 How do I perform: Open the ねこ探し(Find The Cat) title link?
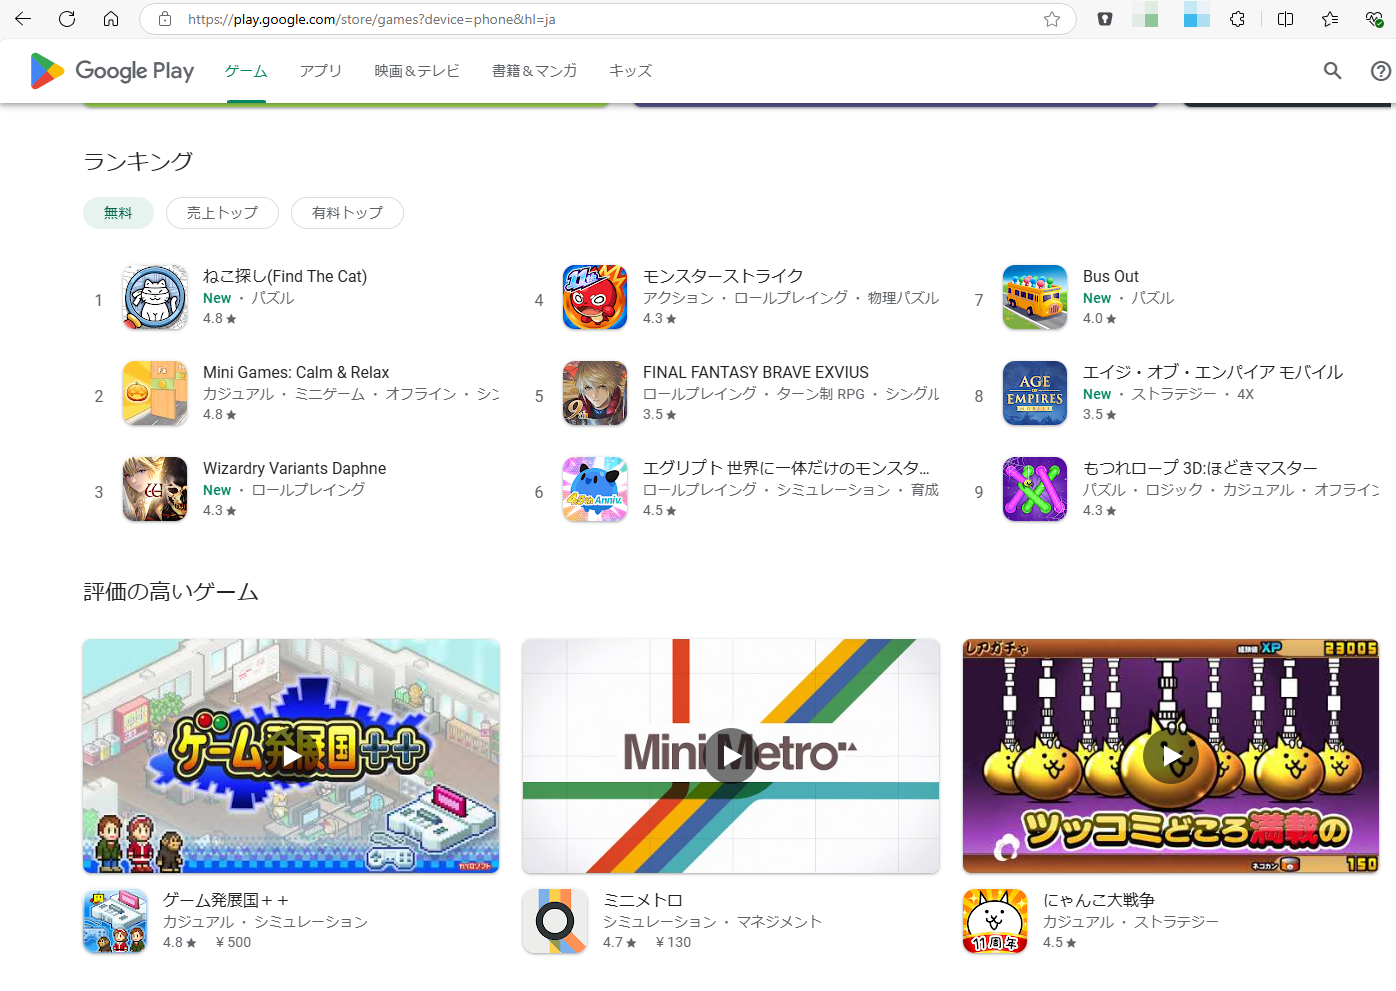click(285, 276)
